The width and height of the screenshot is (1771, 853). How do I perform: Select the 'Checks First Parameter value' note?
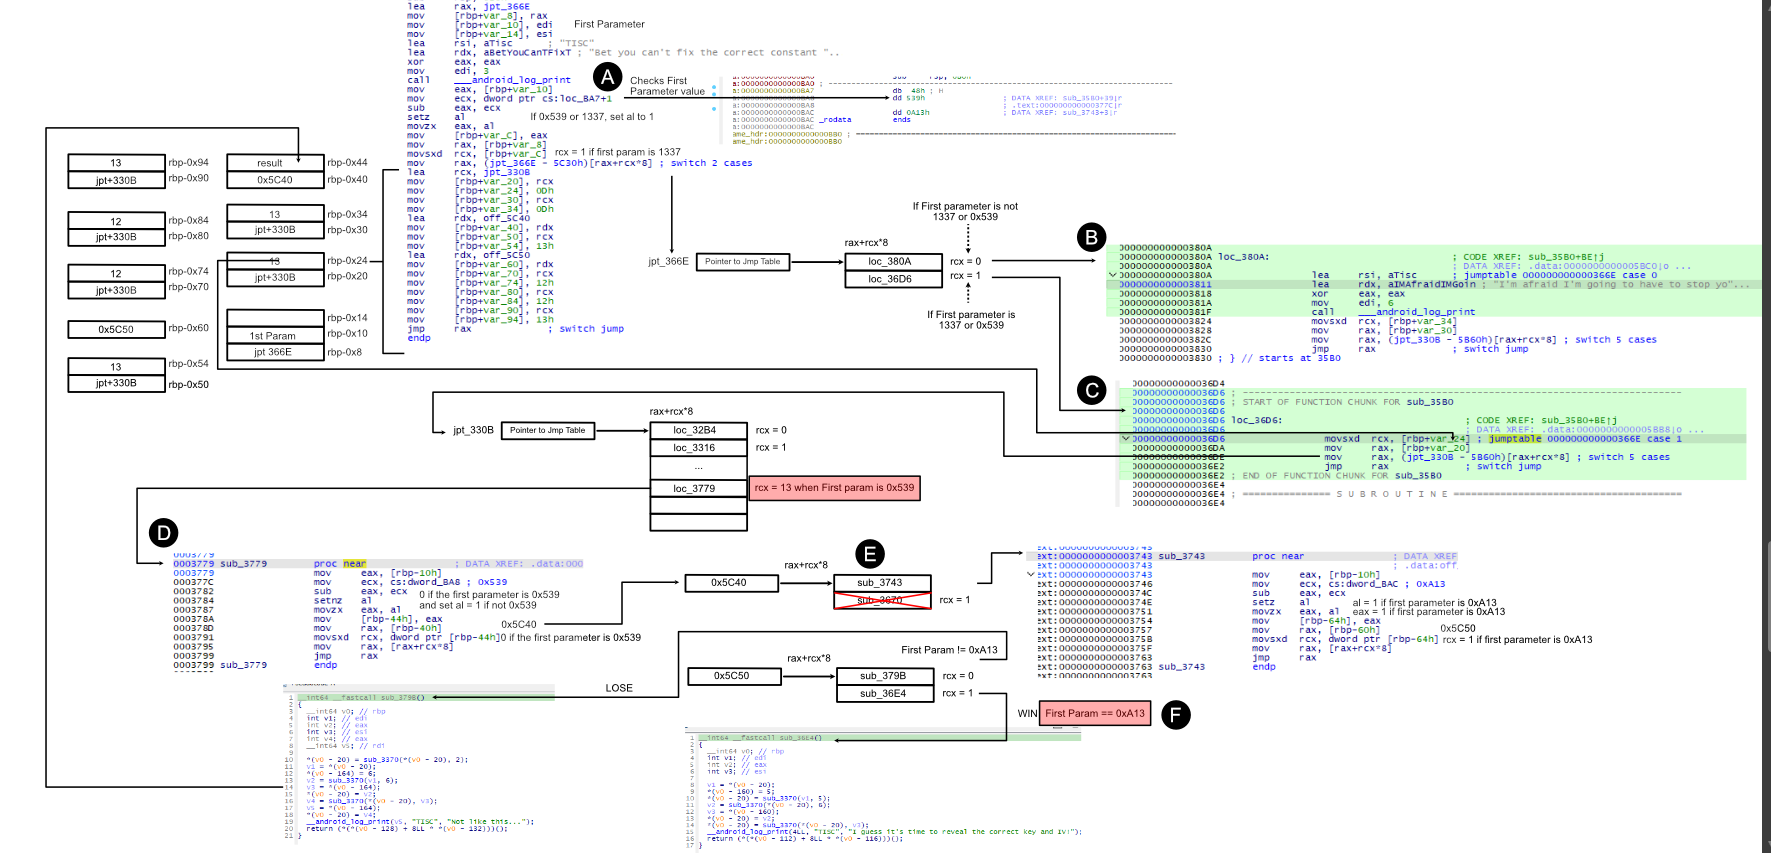[x=667, y=86]
